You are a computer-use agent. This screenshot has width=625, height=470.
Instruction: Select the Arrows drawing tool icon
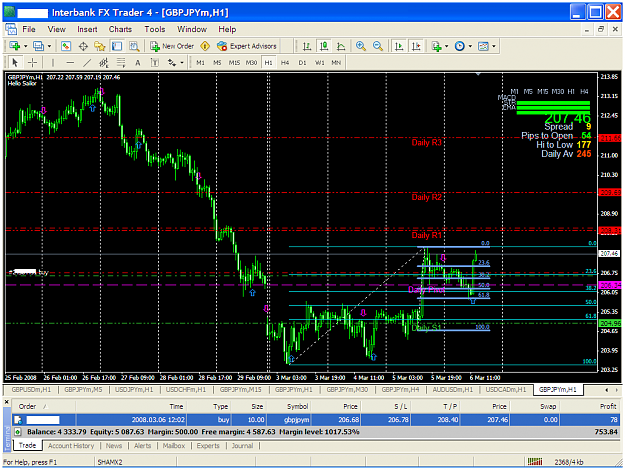click(172, 63)
